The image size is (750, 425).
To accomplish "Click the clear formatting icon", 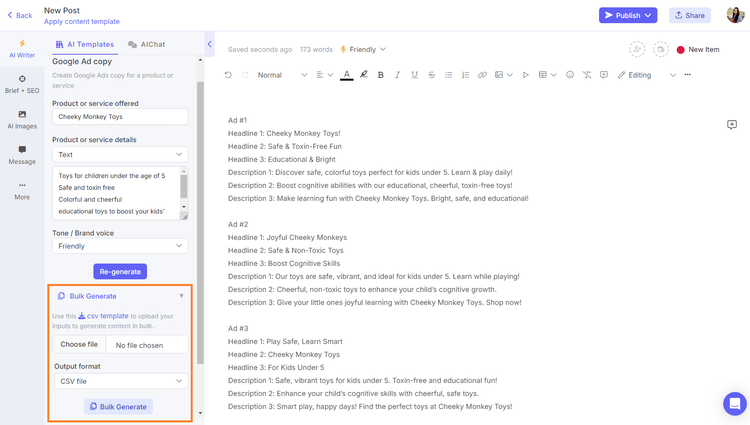I will click(x=587, y=75).
